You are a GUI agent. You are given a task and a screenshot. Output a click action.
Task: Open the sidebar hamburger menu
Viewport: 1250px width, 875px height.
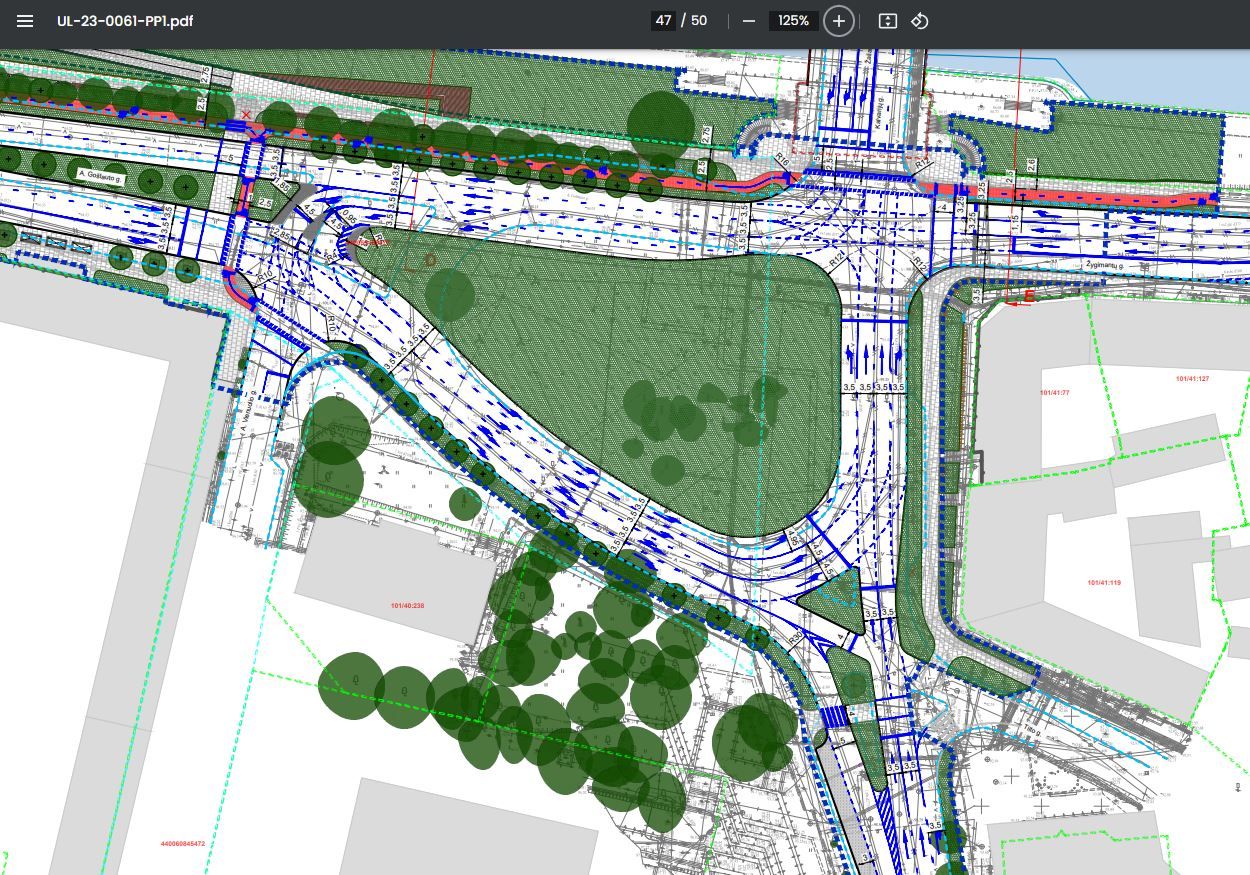(25, 21)
